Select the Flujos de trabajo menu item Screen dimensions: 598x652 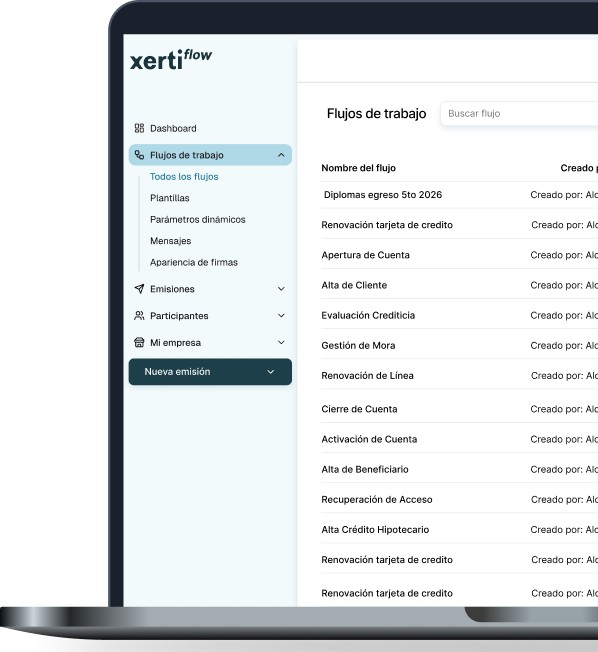pyautogui.click(x=210, y=155)
